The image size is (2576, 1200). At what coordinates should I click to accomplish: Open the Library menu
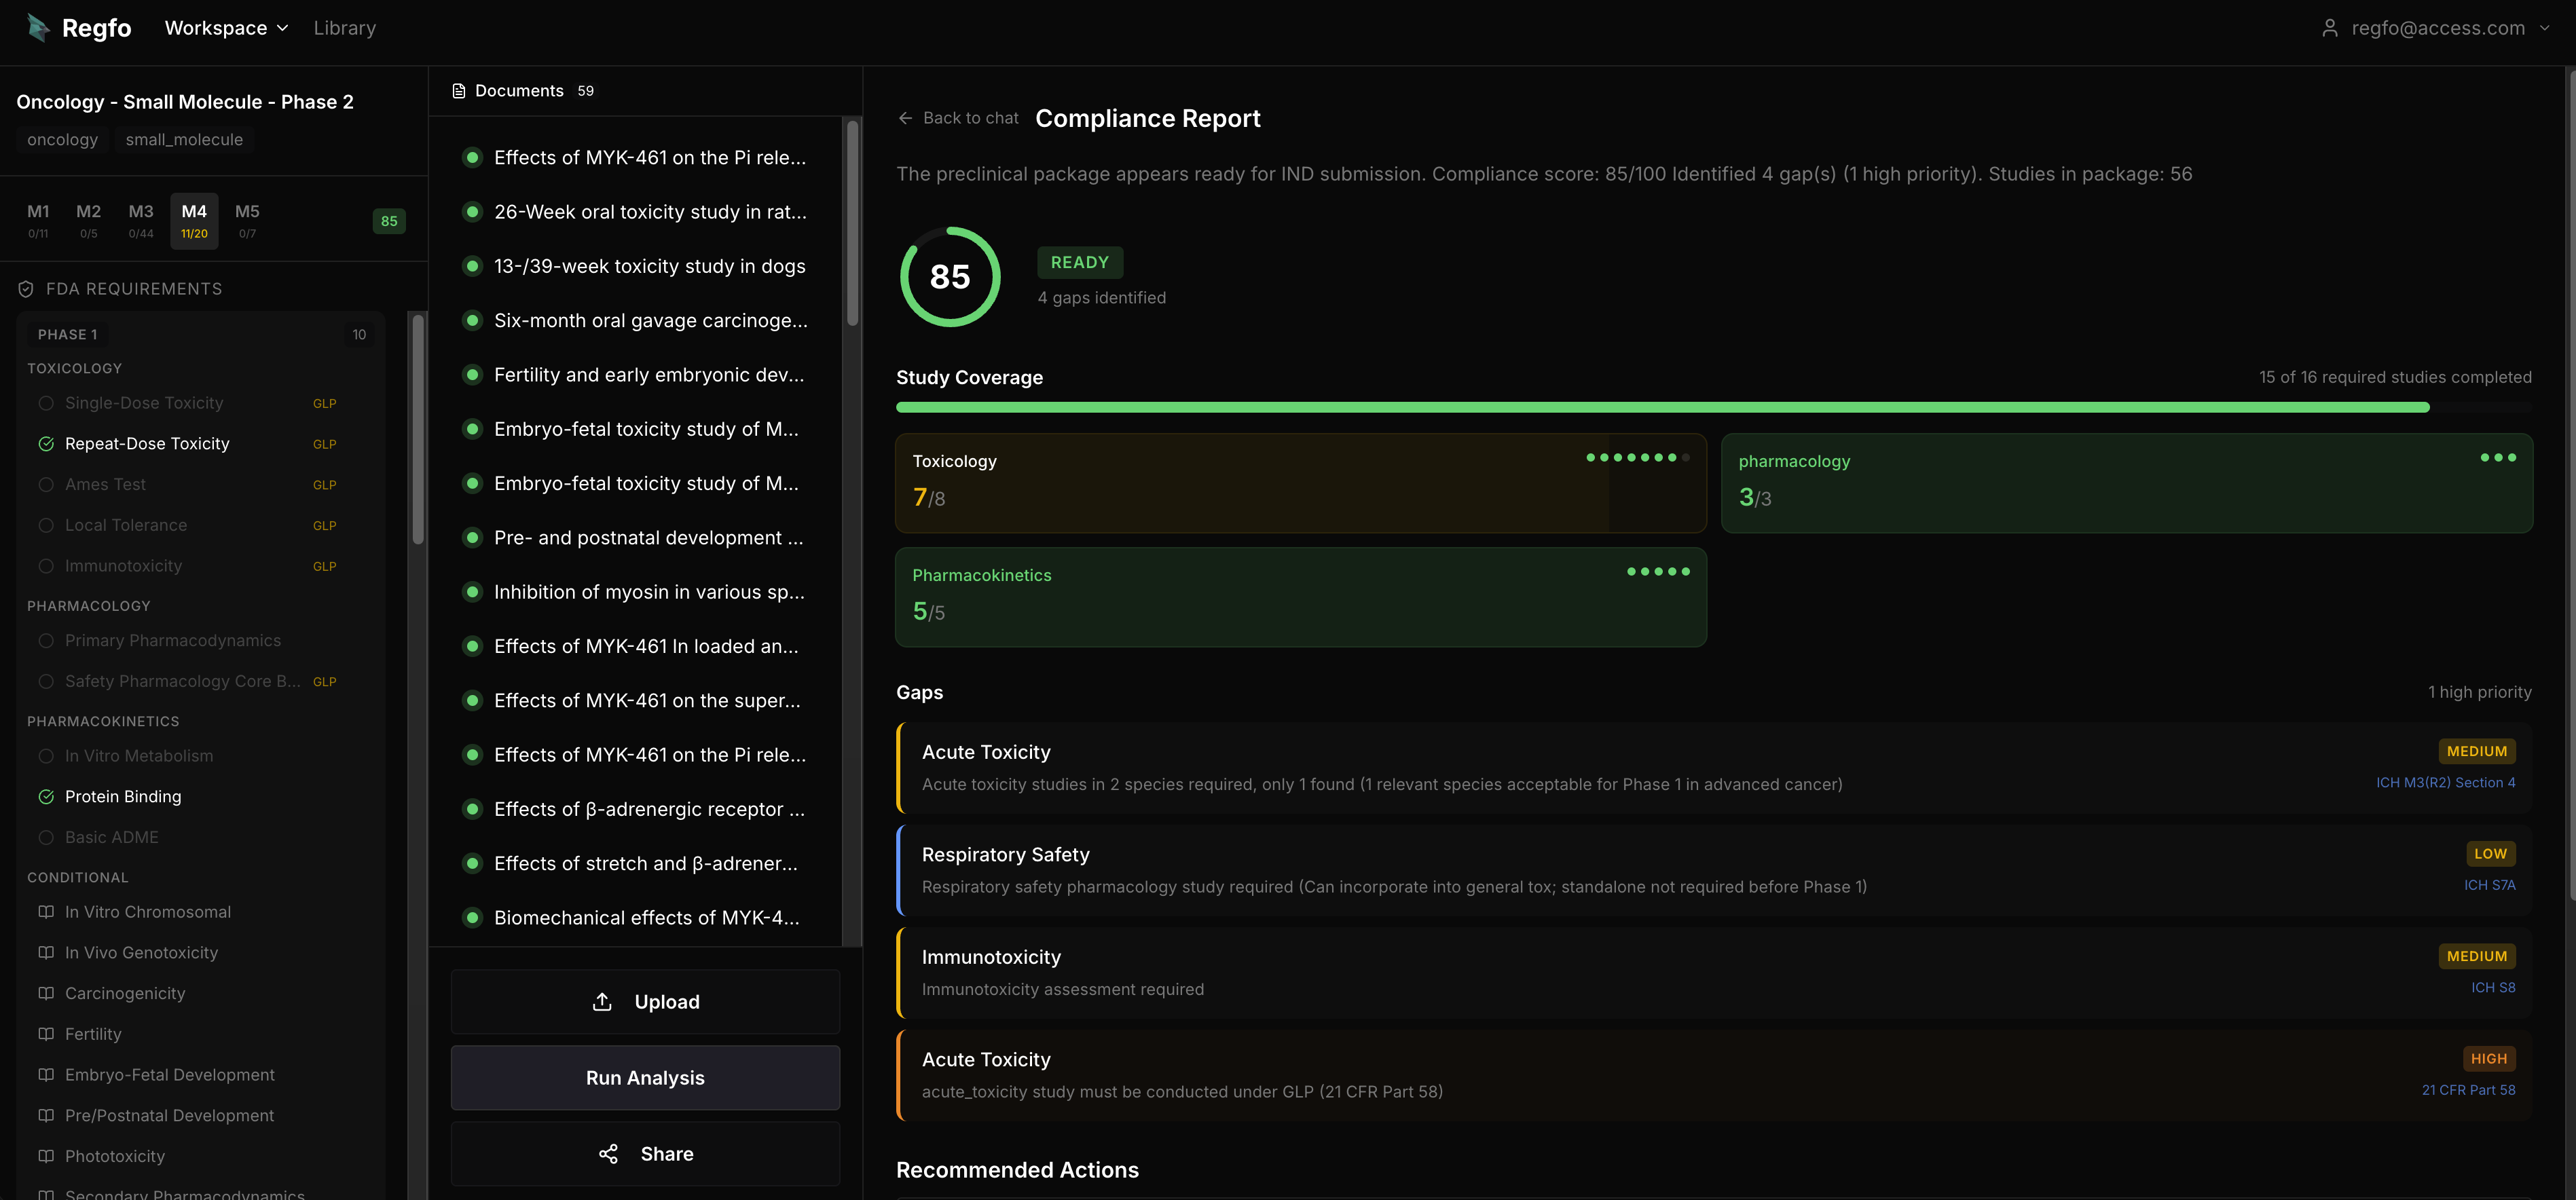click(x=344, y=27)
